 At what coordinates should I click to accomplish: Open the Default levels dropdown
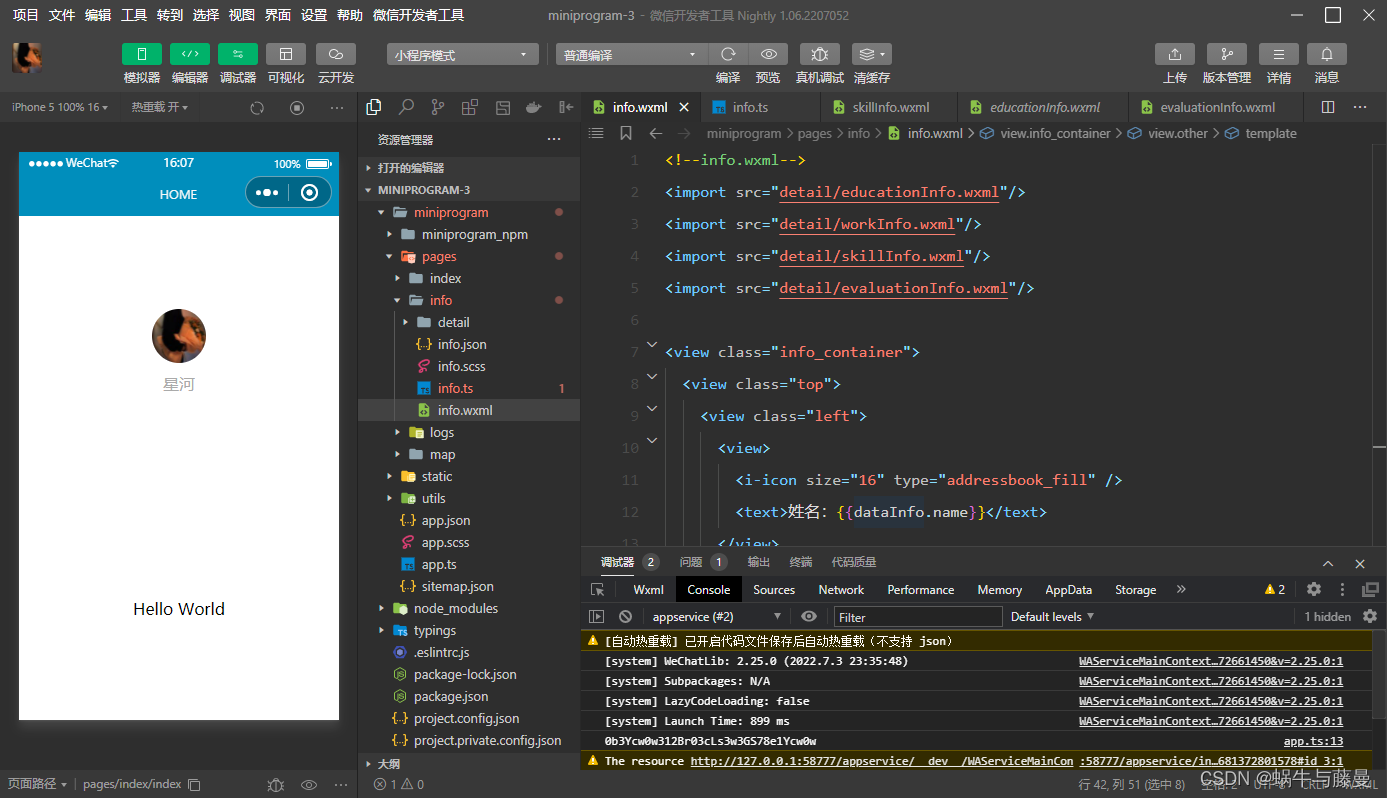coord(1052,617)
